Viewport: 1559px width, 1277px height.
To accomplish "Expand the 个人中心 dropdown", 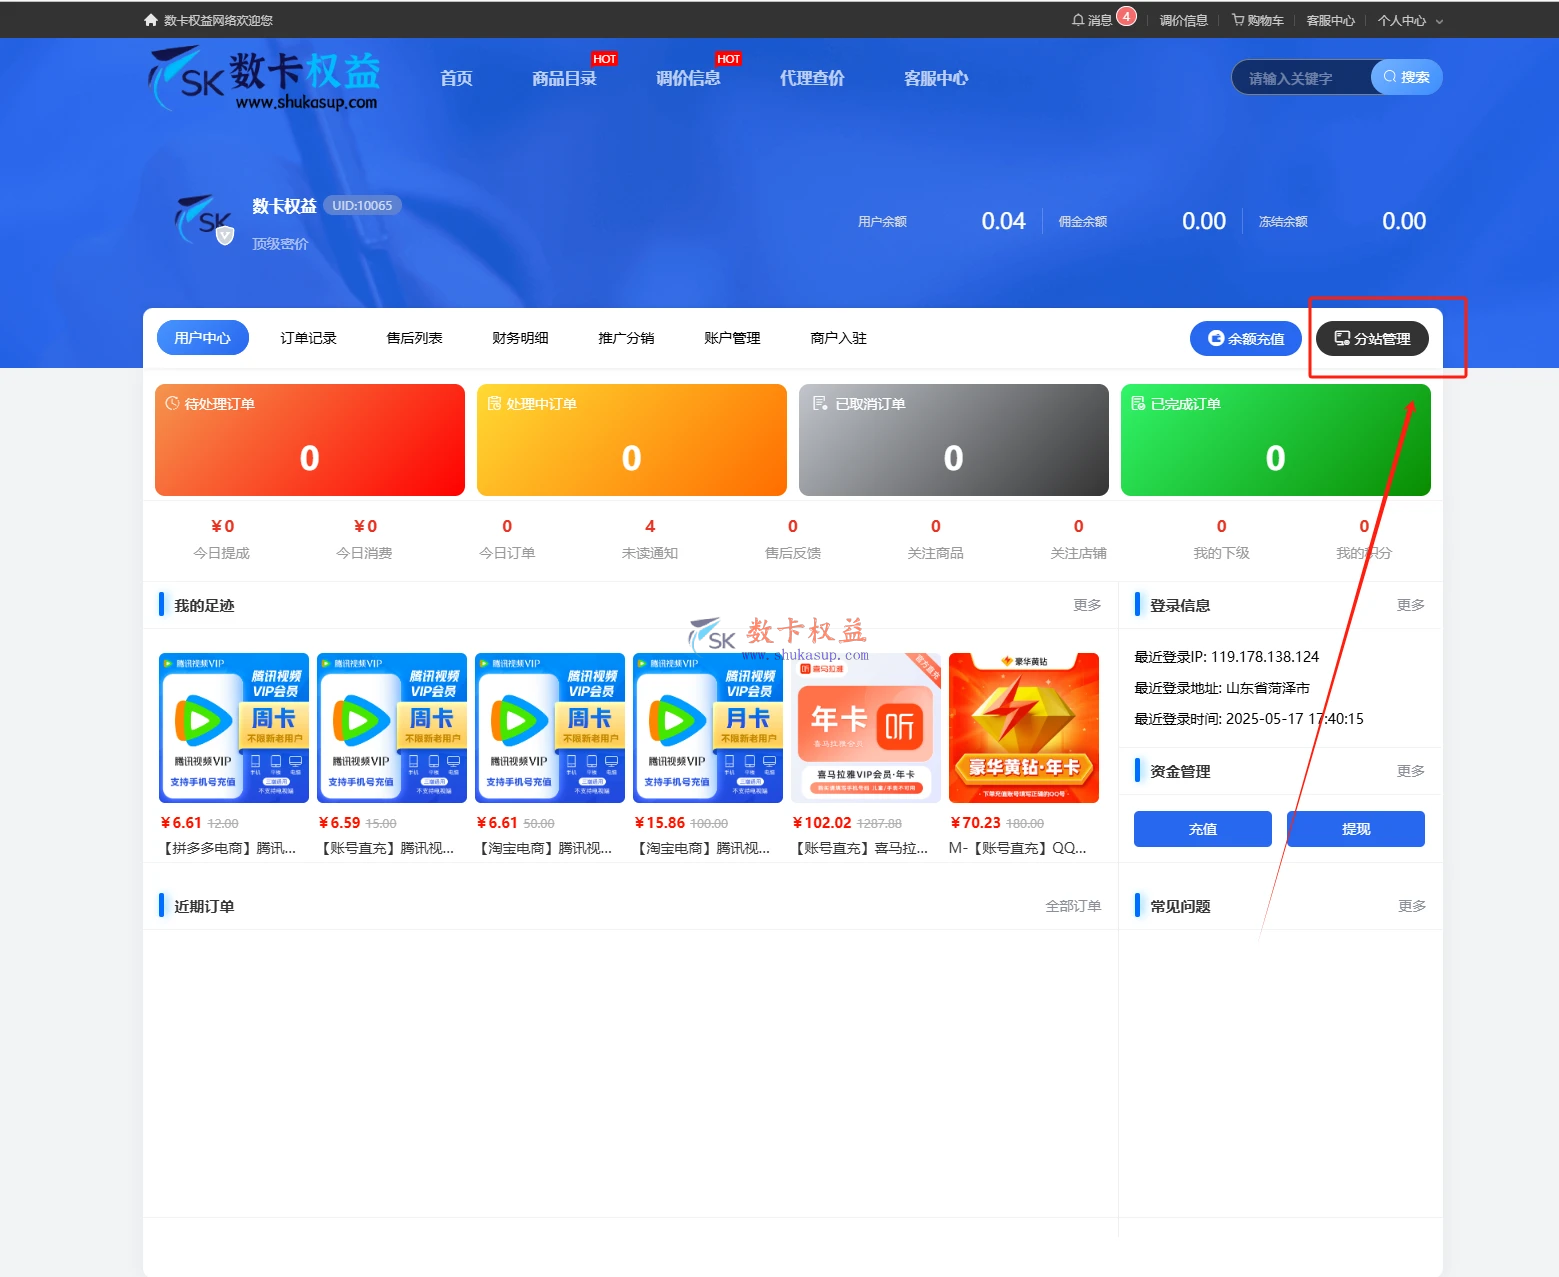I will [x=1410, y=20].
